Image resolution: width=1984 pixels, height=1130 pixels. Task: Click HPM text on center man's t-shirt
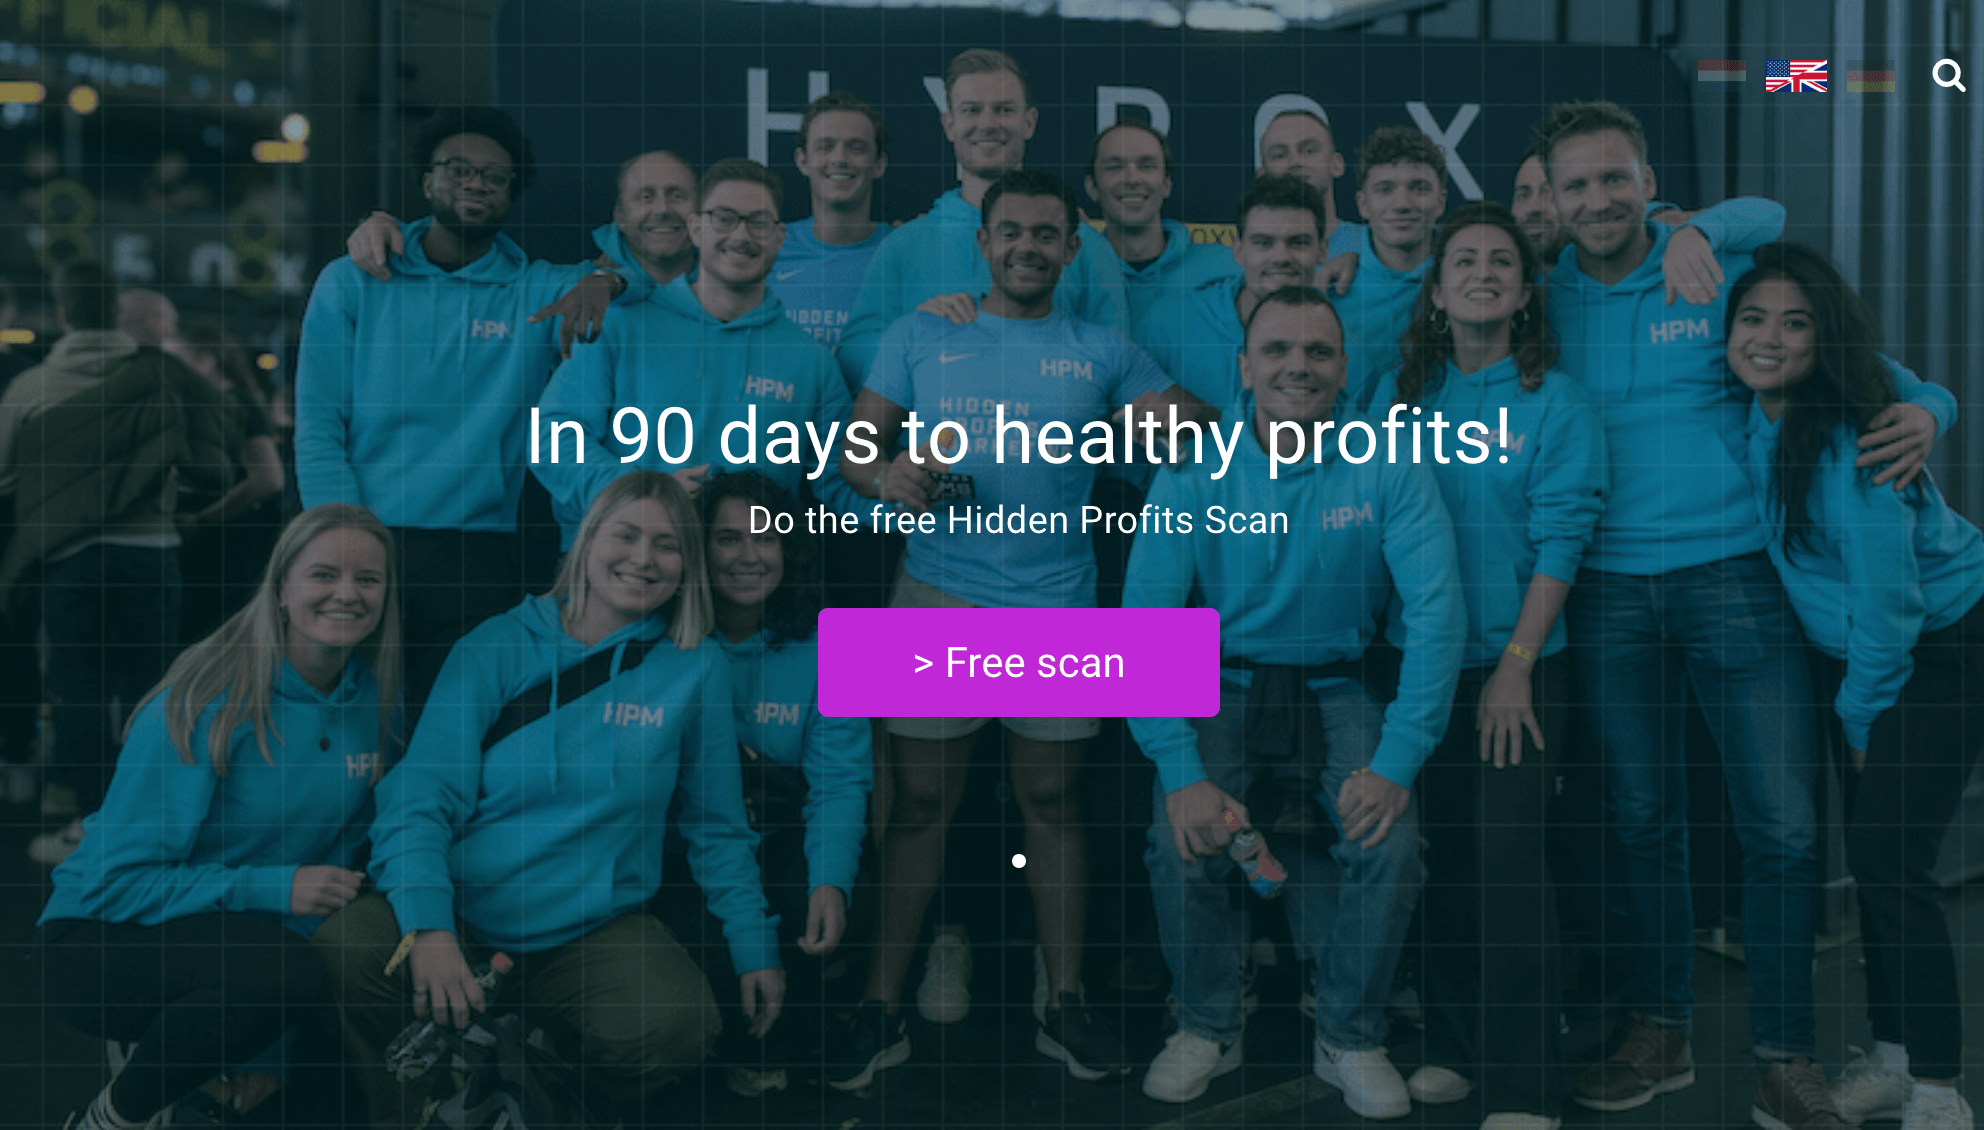(x=1066, y=369)
